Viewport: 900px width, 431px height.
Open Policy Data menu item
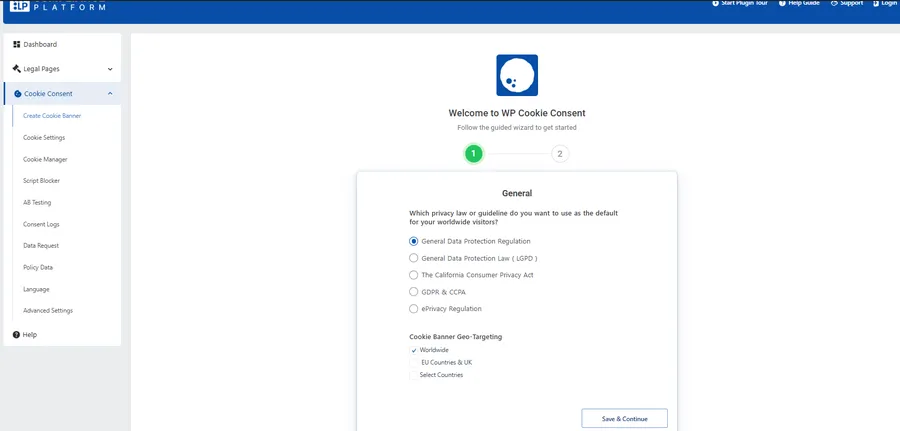point(38,267)
